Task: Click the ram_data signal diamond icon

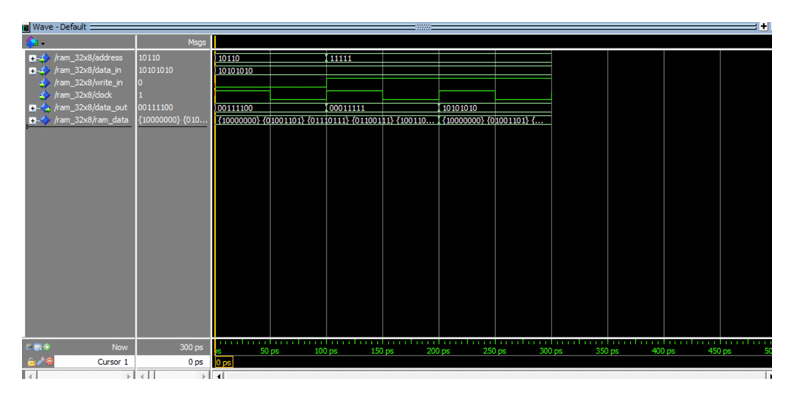Action: coord(44,121)
